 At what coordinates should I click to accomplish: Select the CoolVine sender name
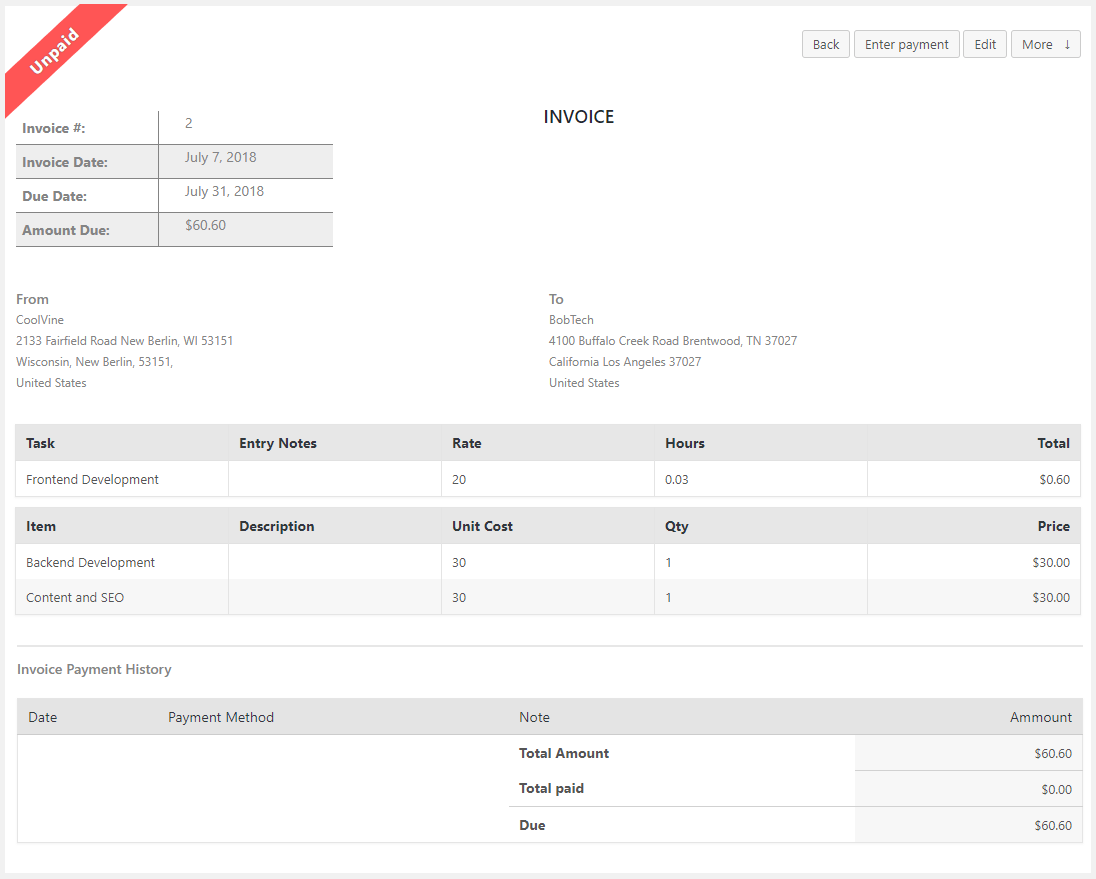[x=40, y=320]
